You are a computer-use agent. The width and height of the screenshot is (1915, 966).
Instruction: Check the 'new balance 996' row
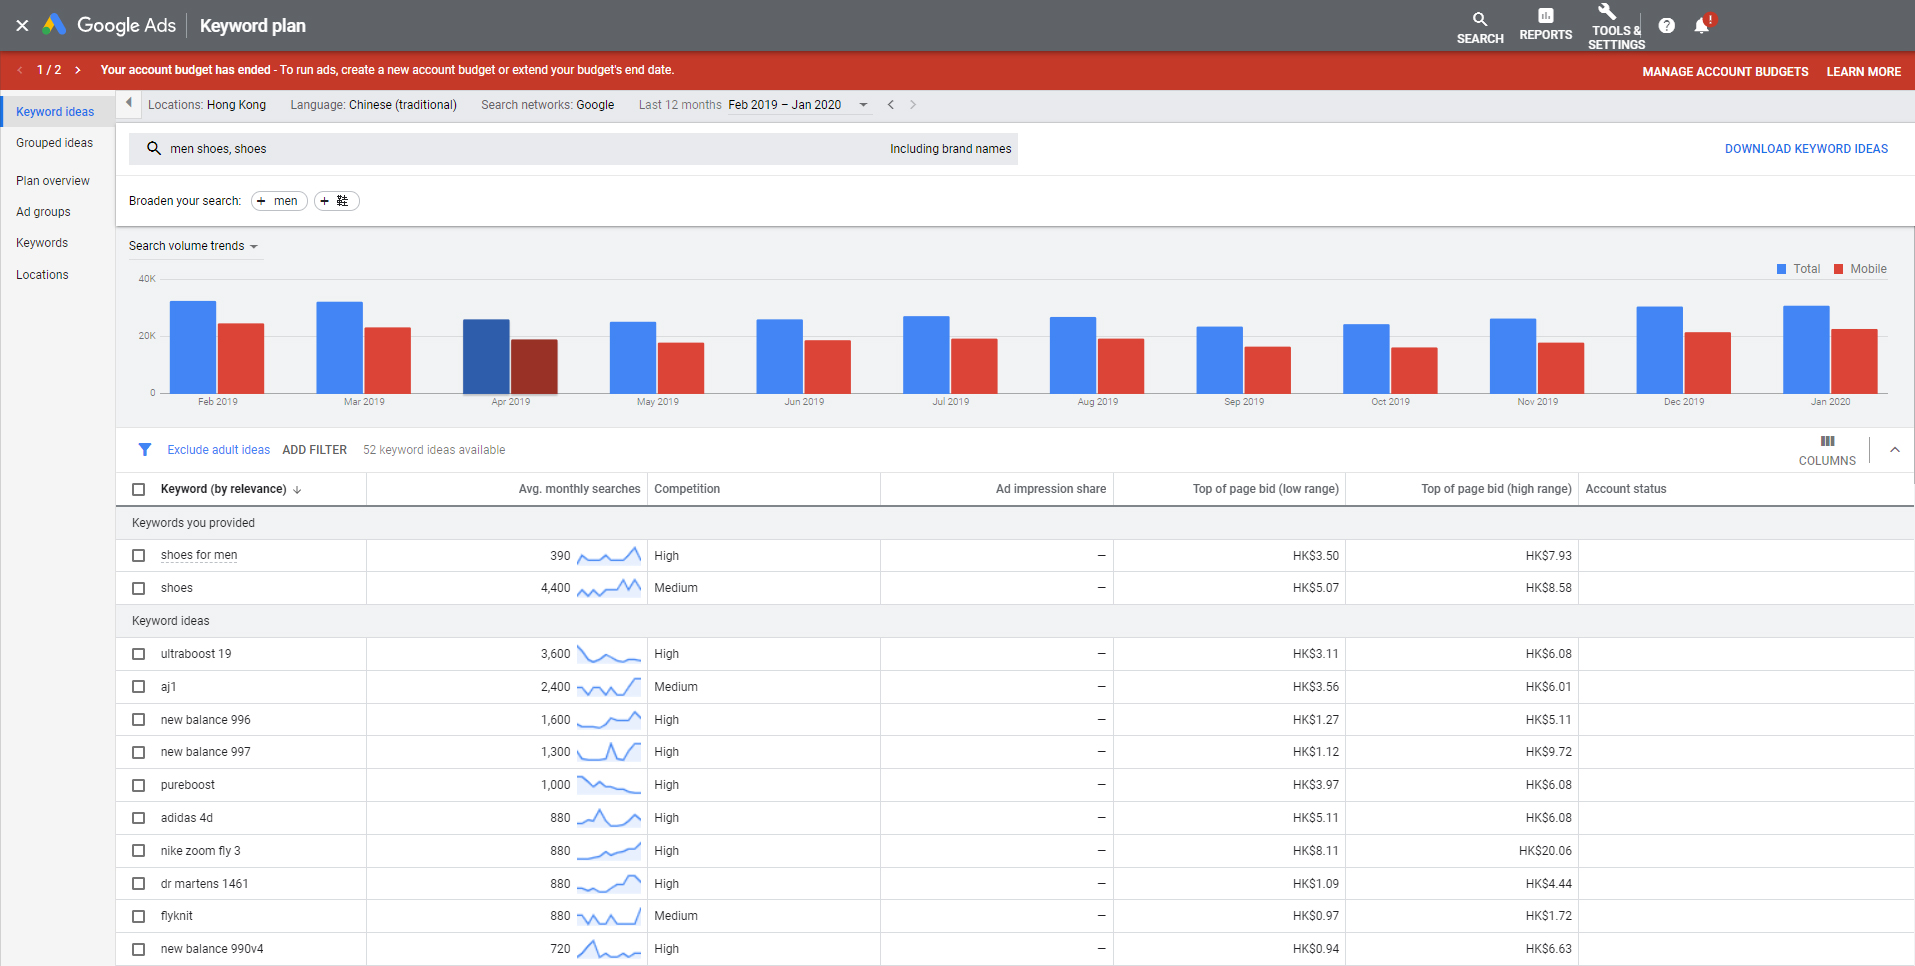[139, 720]
